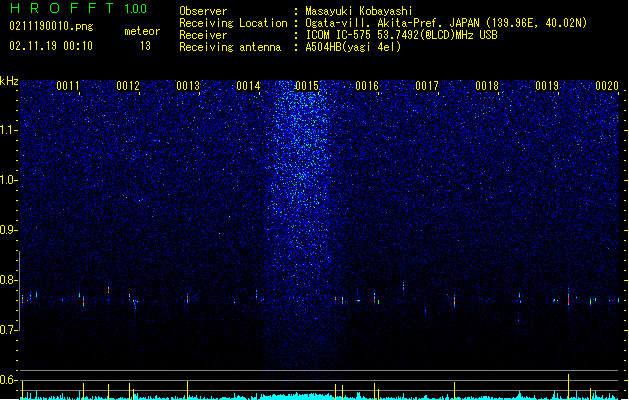The height and width of the screenshot is (400, 629).
Task: Click the 1.0 kHz axis label
Action: tap(9, 180)
